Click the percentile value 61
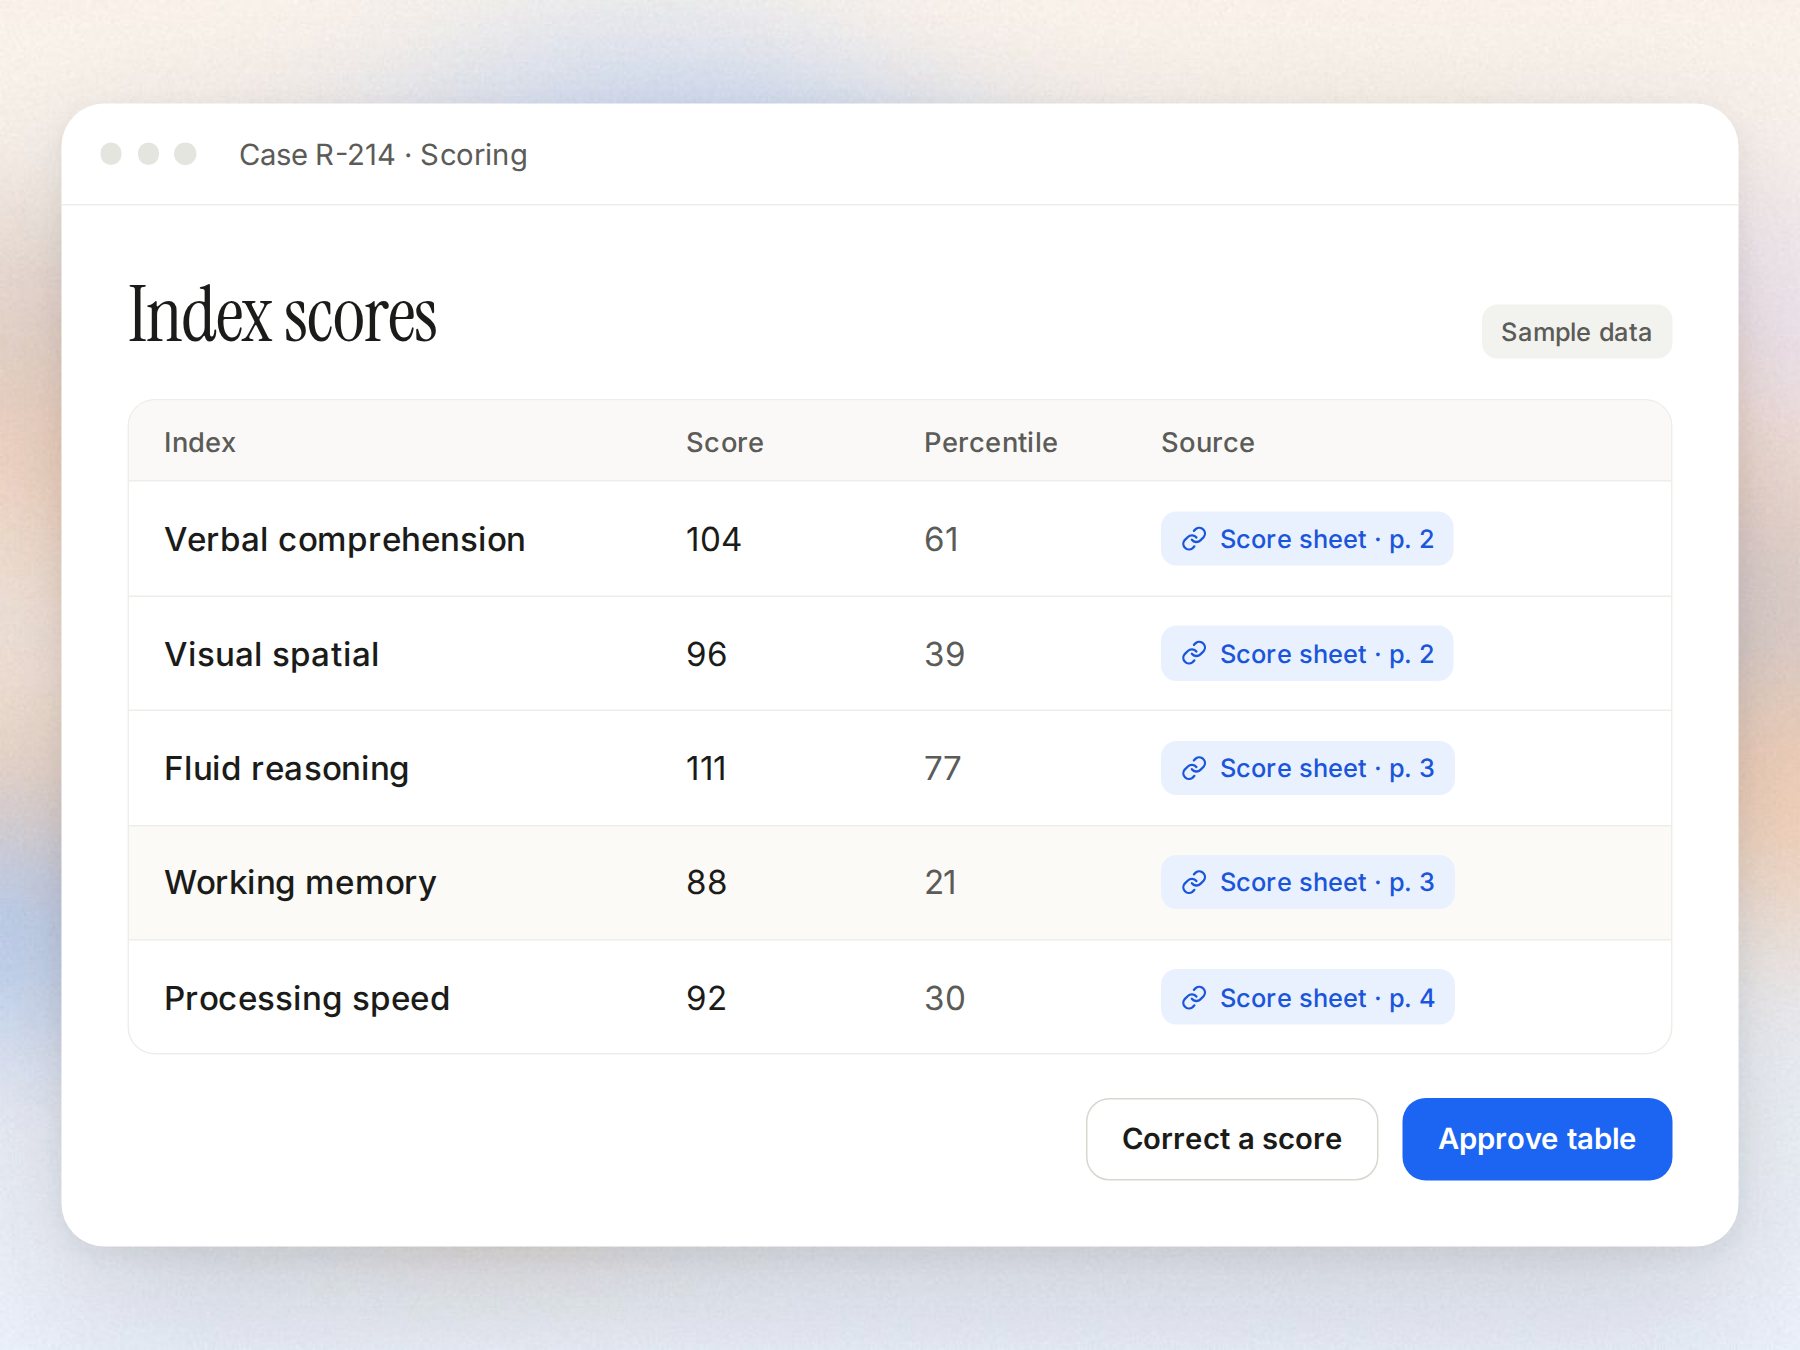 click(x=941, y=540)
